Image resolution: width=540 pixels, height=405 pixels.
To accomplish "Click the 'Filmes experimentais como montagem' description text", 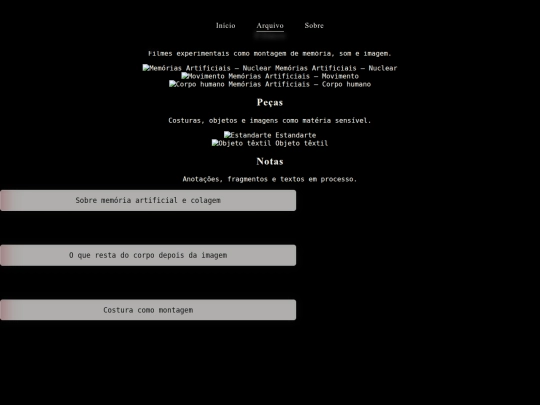I will pos(270,54).
